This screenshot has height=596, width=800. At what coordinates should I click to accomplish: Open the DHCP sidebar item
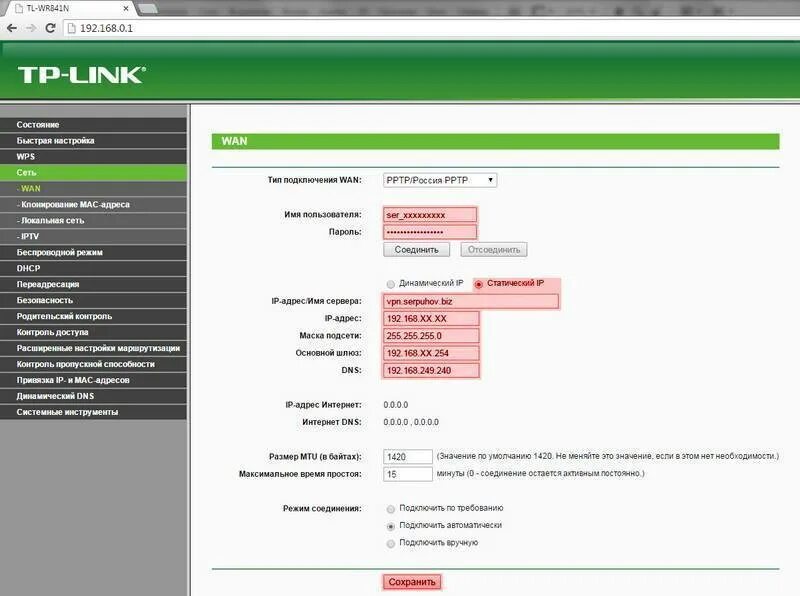click(x=93, y=268)
